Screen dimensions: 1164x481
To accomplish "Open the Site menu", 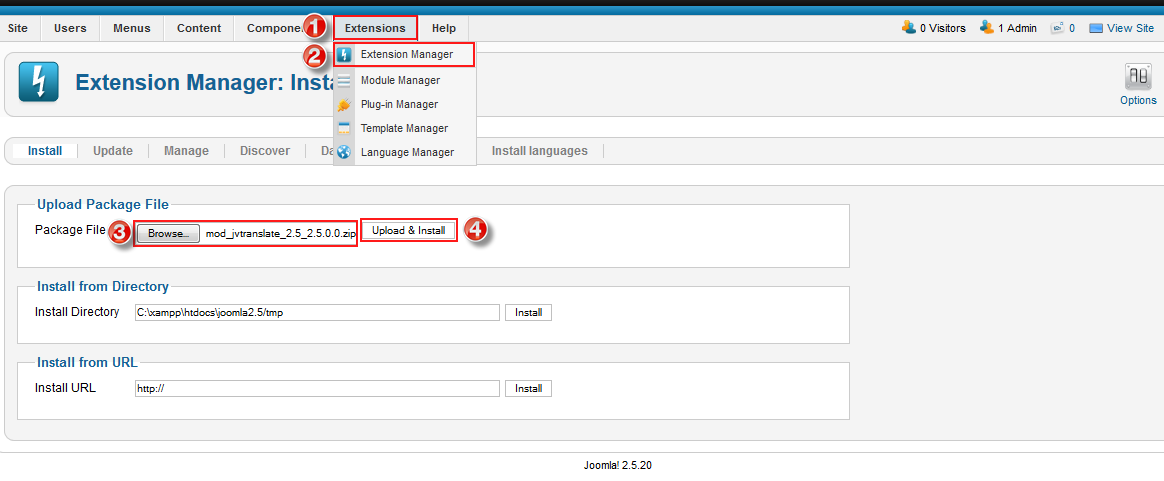I will click(x=18, y=28).
